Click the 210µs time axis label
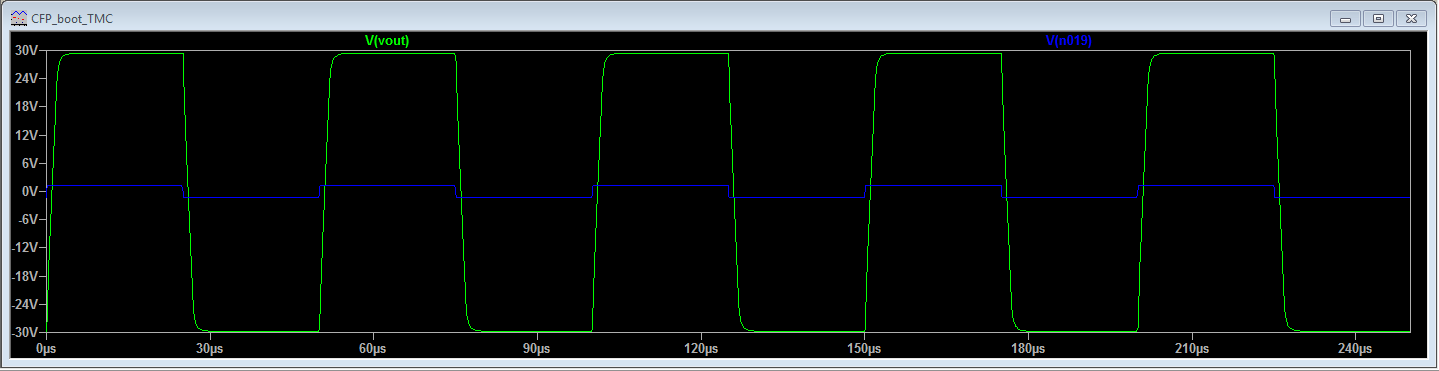 [x=1192, y=349]
